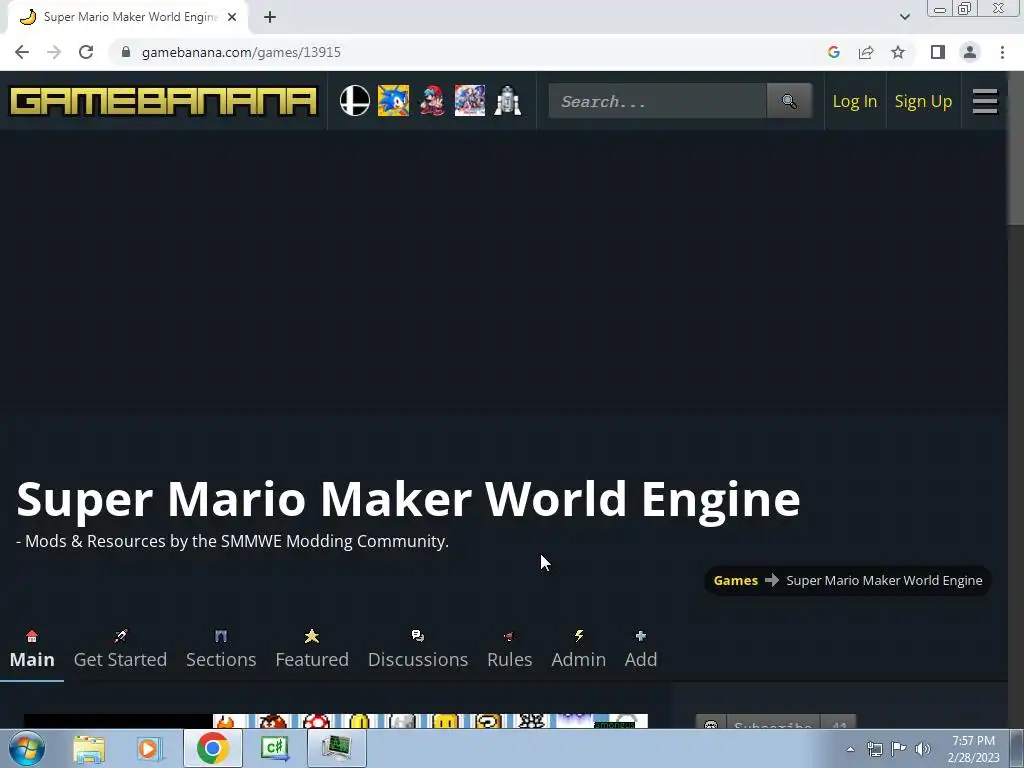Screen dimensions: 1024x768
Task: Focus the Search input field
Action: (657, 101)
